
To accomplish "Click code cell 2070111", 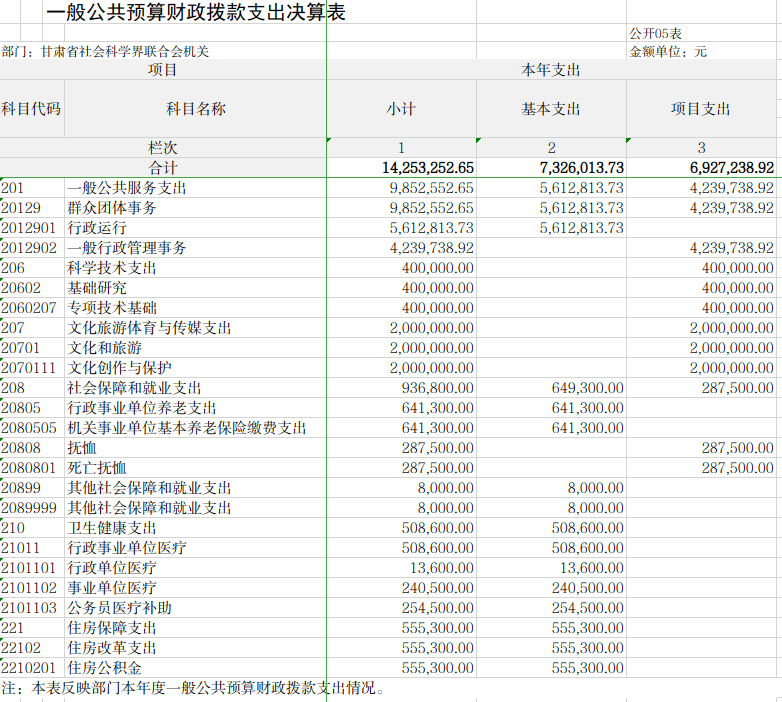I will tap(32, 367).
